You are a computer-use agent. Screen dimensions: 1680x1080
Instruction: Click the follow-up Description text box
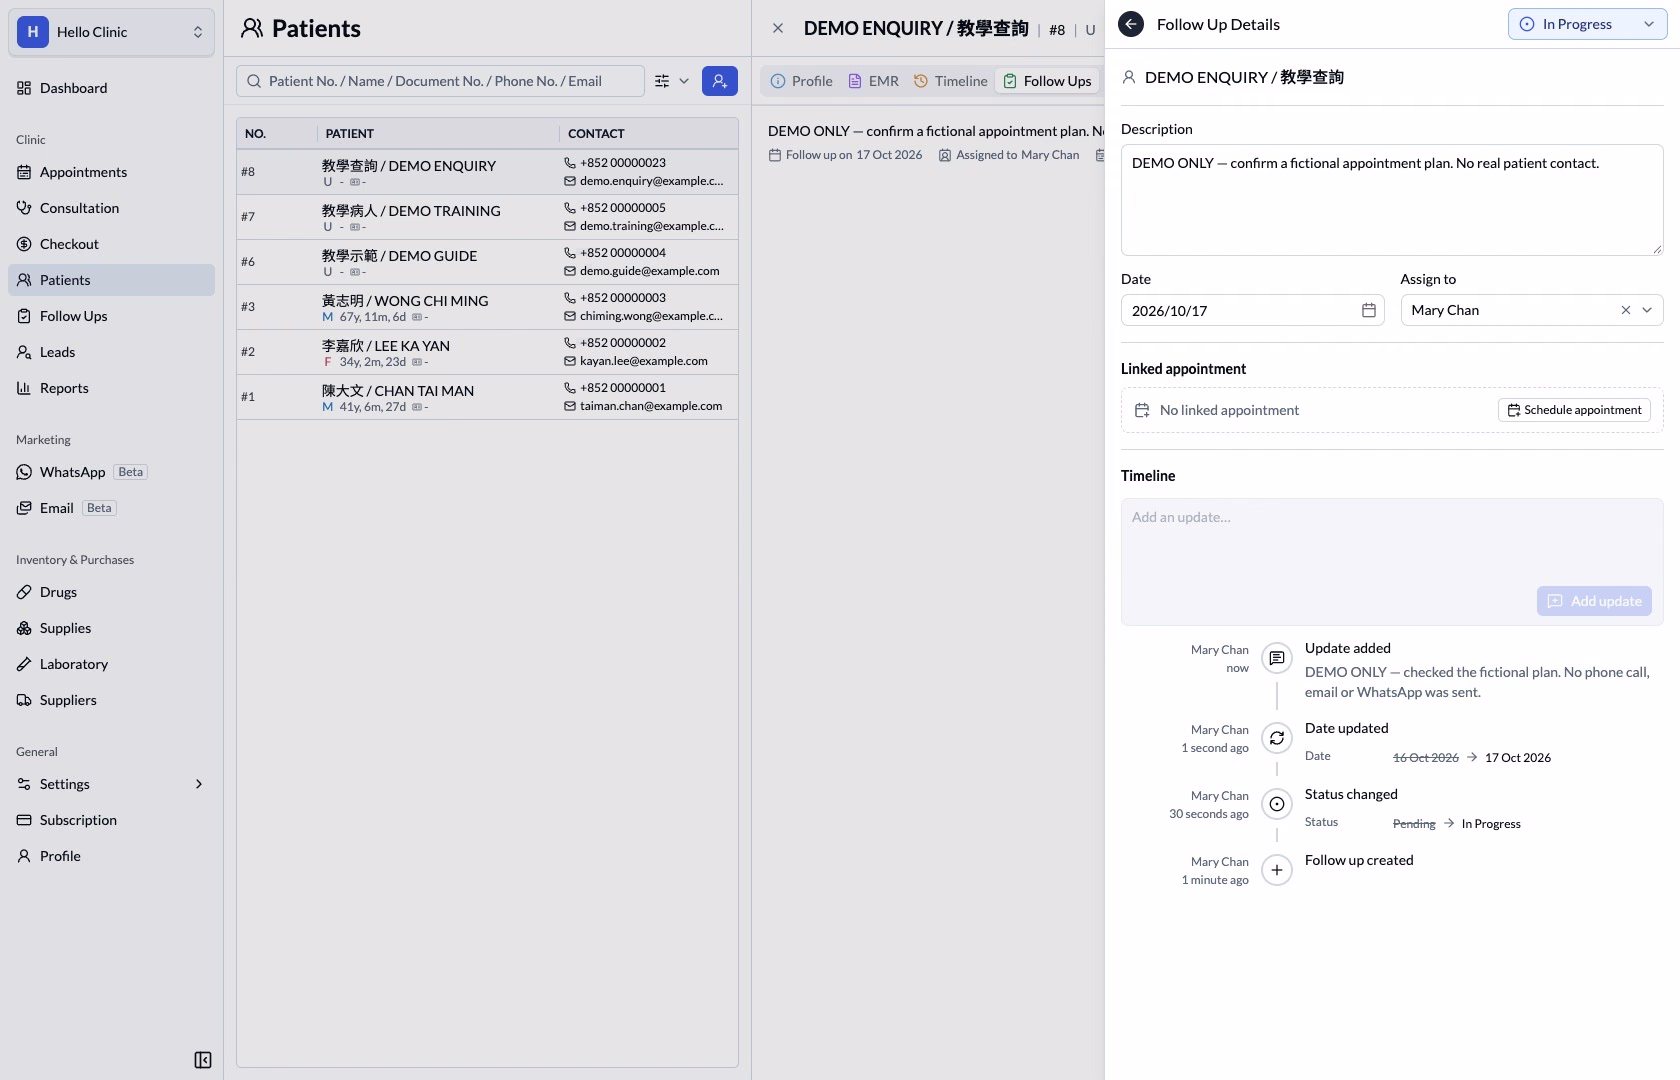tap(1392, 200)
